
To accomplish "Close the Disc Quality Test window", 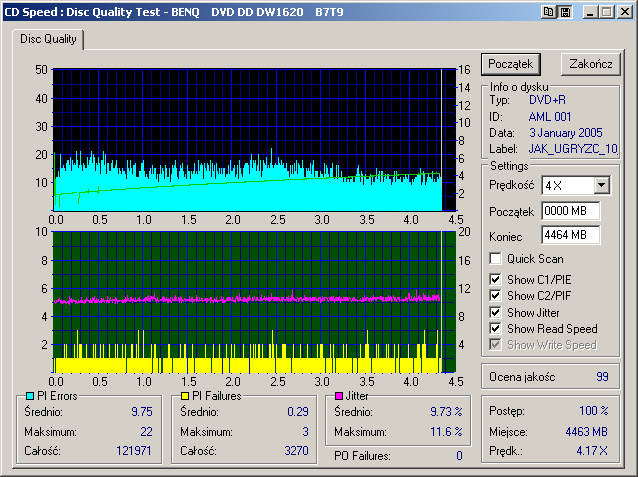I will [624, 12].
